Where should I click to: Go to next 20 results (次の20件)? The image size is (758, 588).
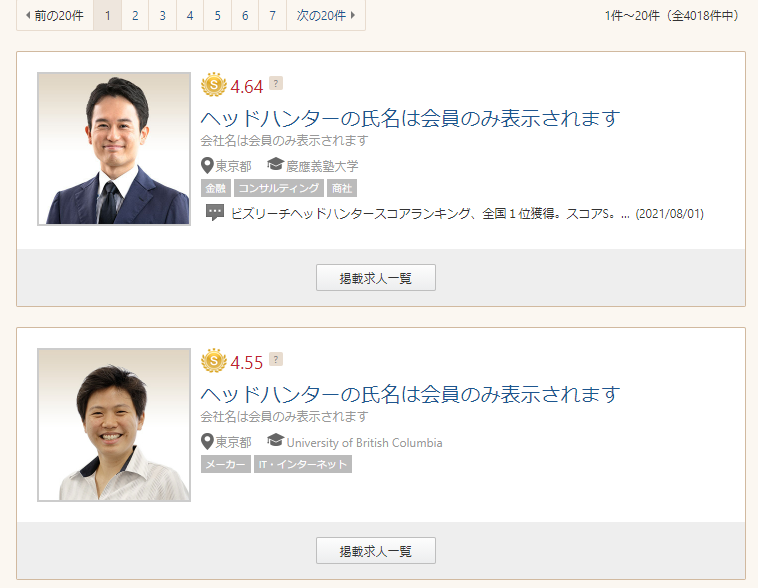[x=326, y=15]
